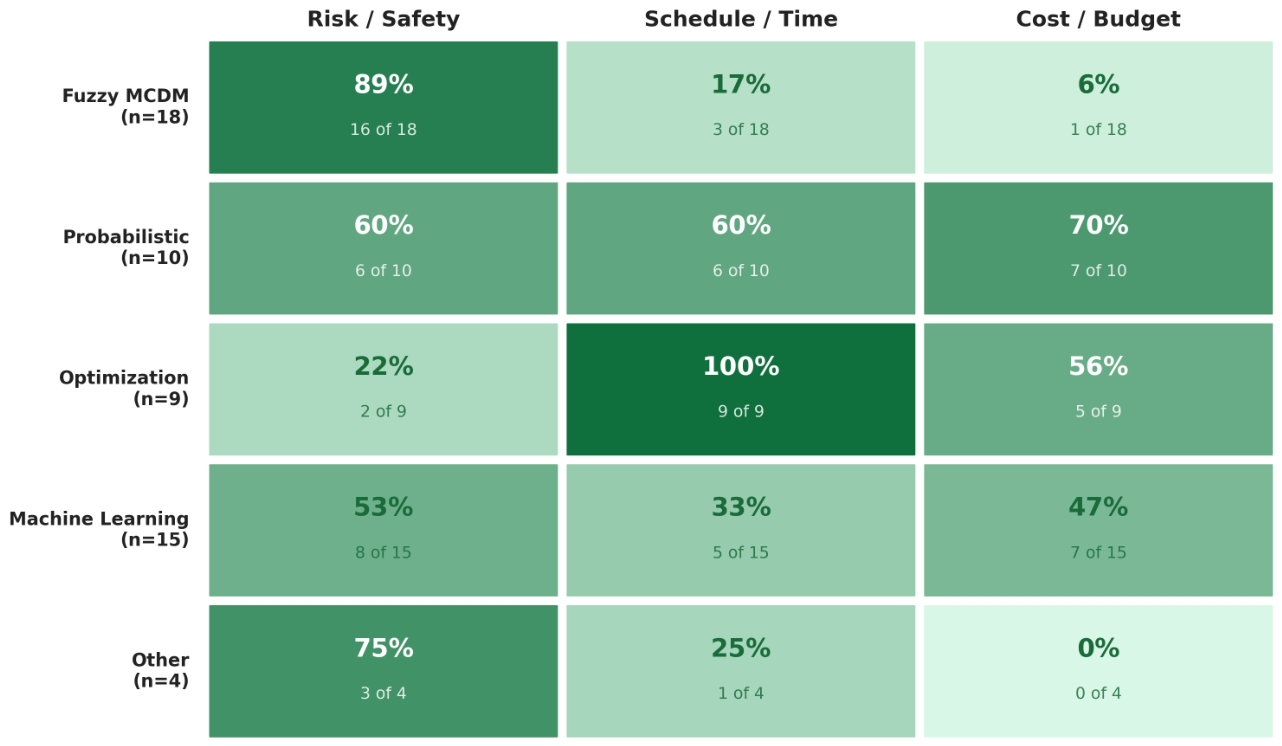Click the Machine Learning 53% Risk cell

(383, 530)
